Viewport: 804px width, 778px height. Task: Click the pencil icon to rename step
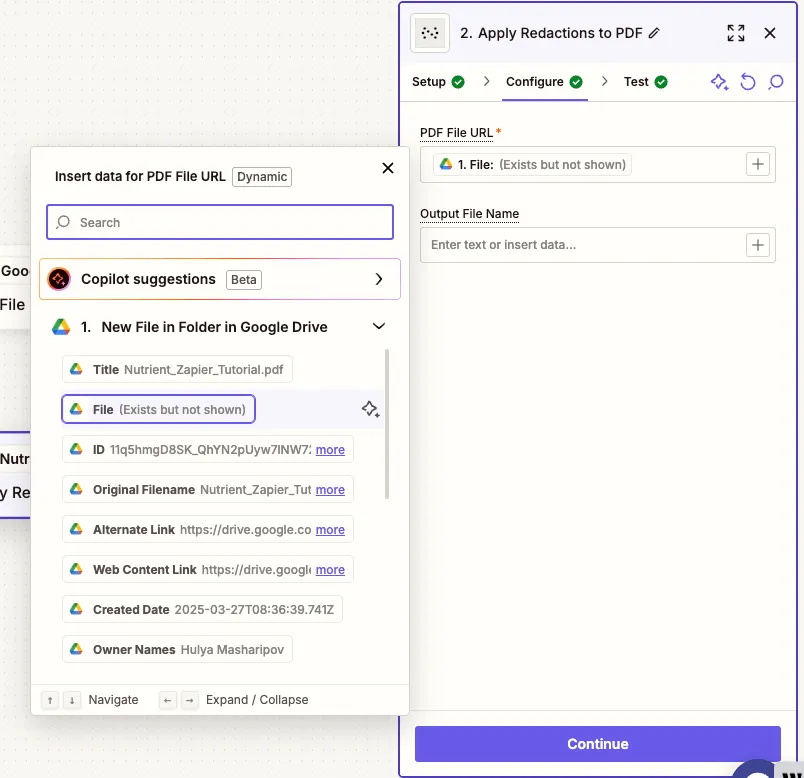click(x=655, y=33)
